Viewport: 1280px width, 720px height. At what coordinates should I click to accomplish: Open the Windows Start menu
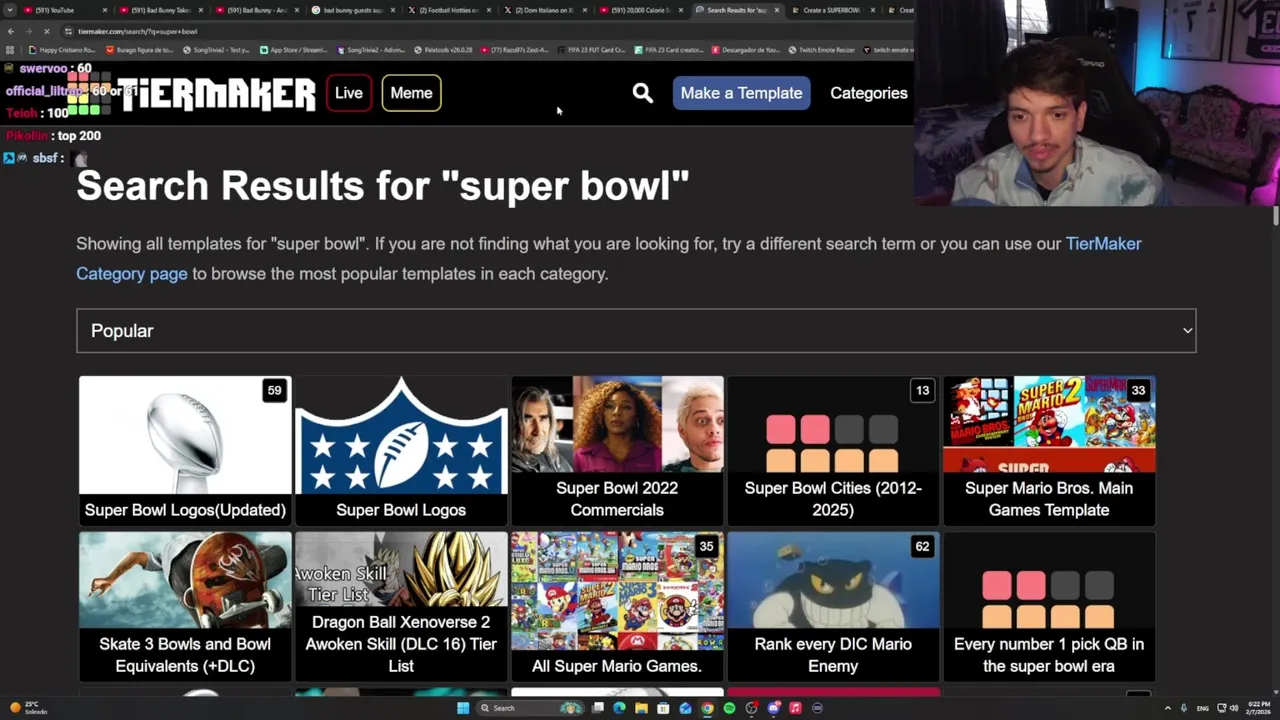click(x=463, y=708)
